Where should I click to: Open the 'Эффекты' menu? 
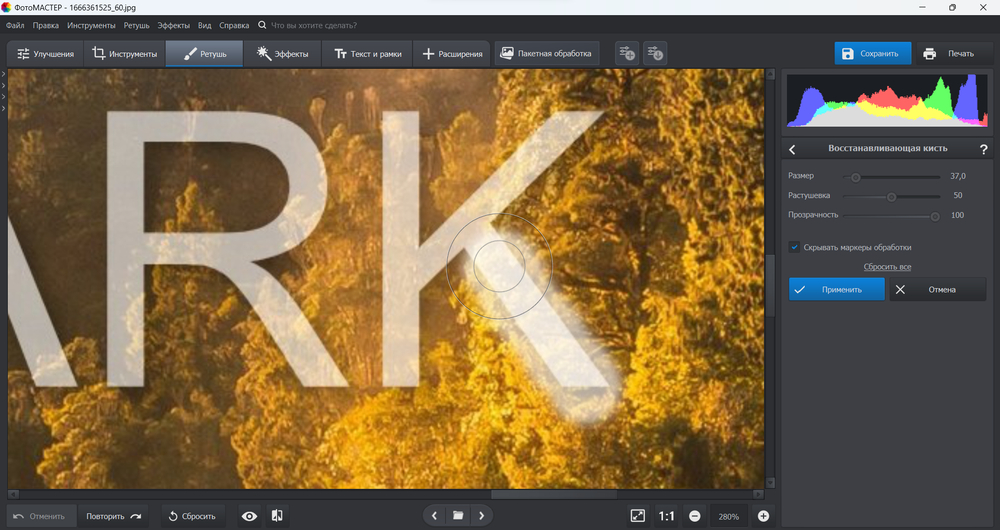(x=173, y=24)
